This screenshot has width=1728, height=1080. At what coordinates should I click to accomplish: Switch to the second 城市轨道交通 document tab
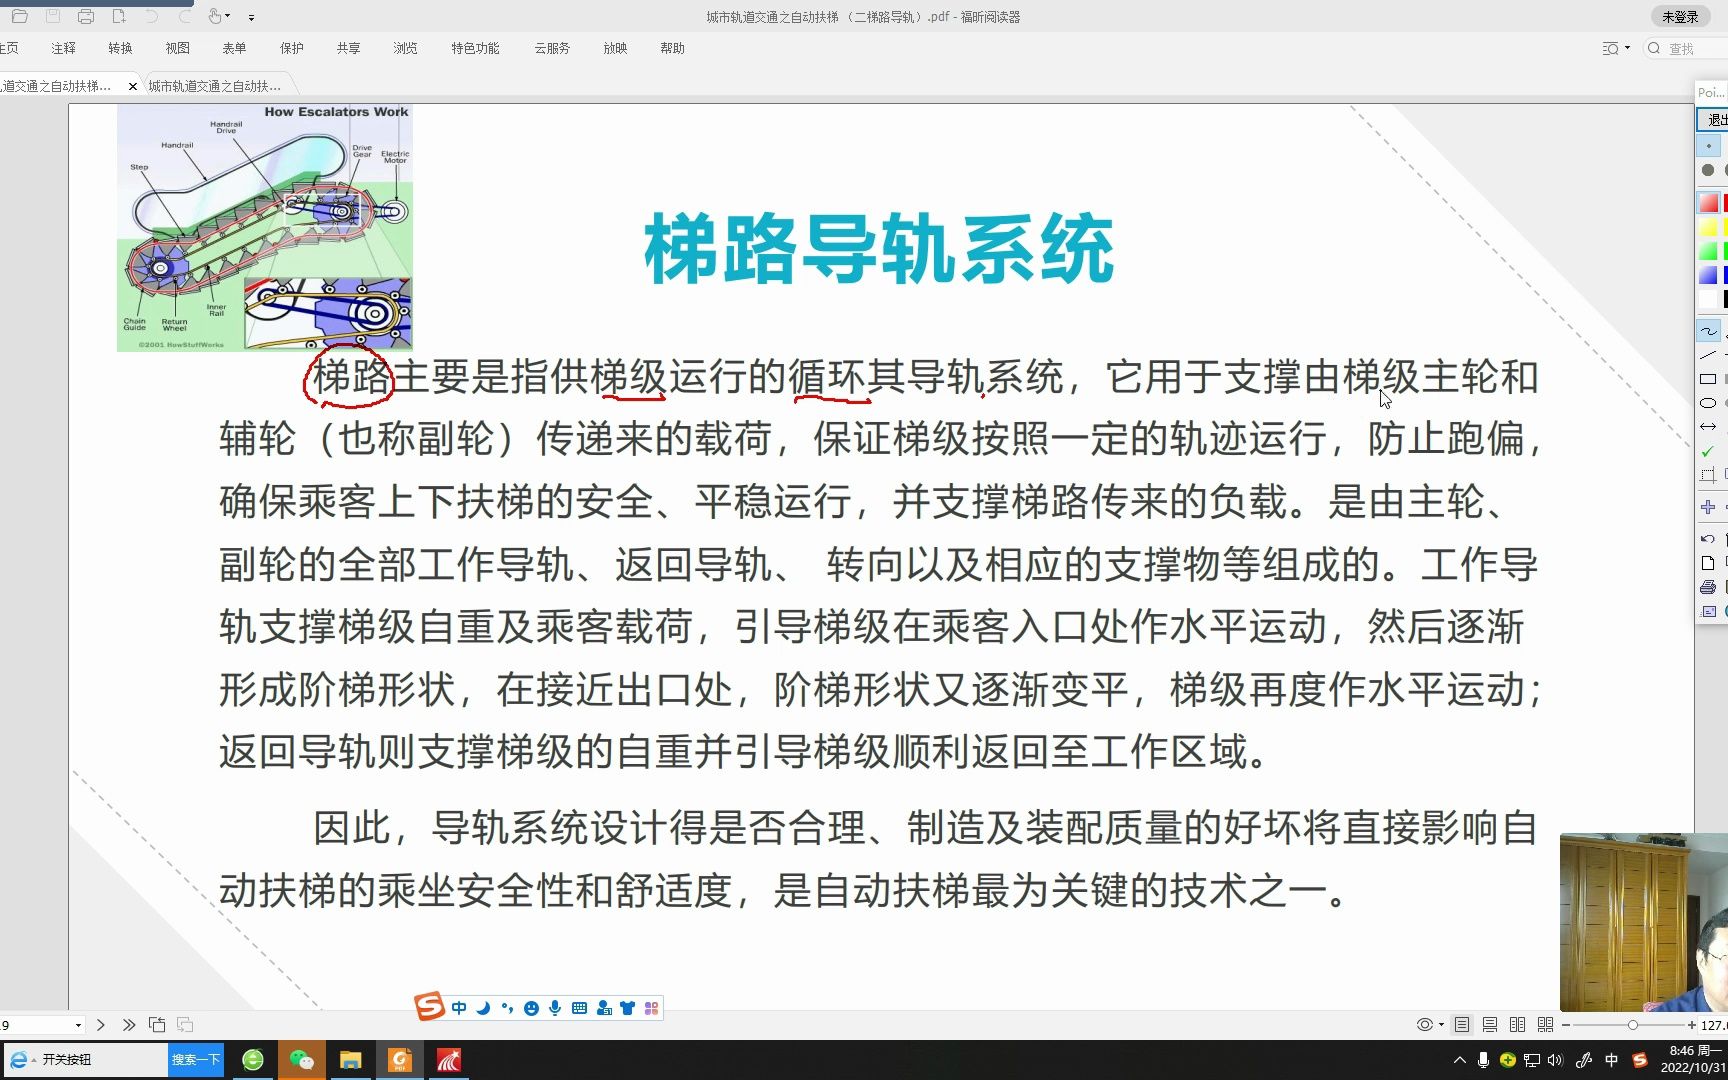click(x=213, y=85)
